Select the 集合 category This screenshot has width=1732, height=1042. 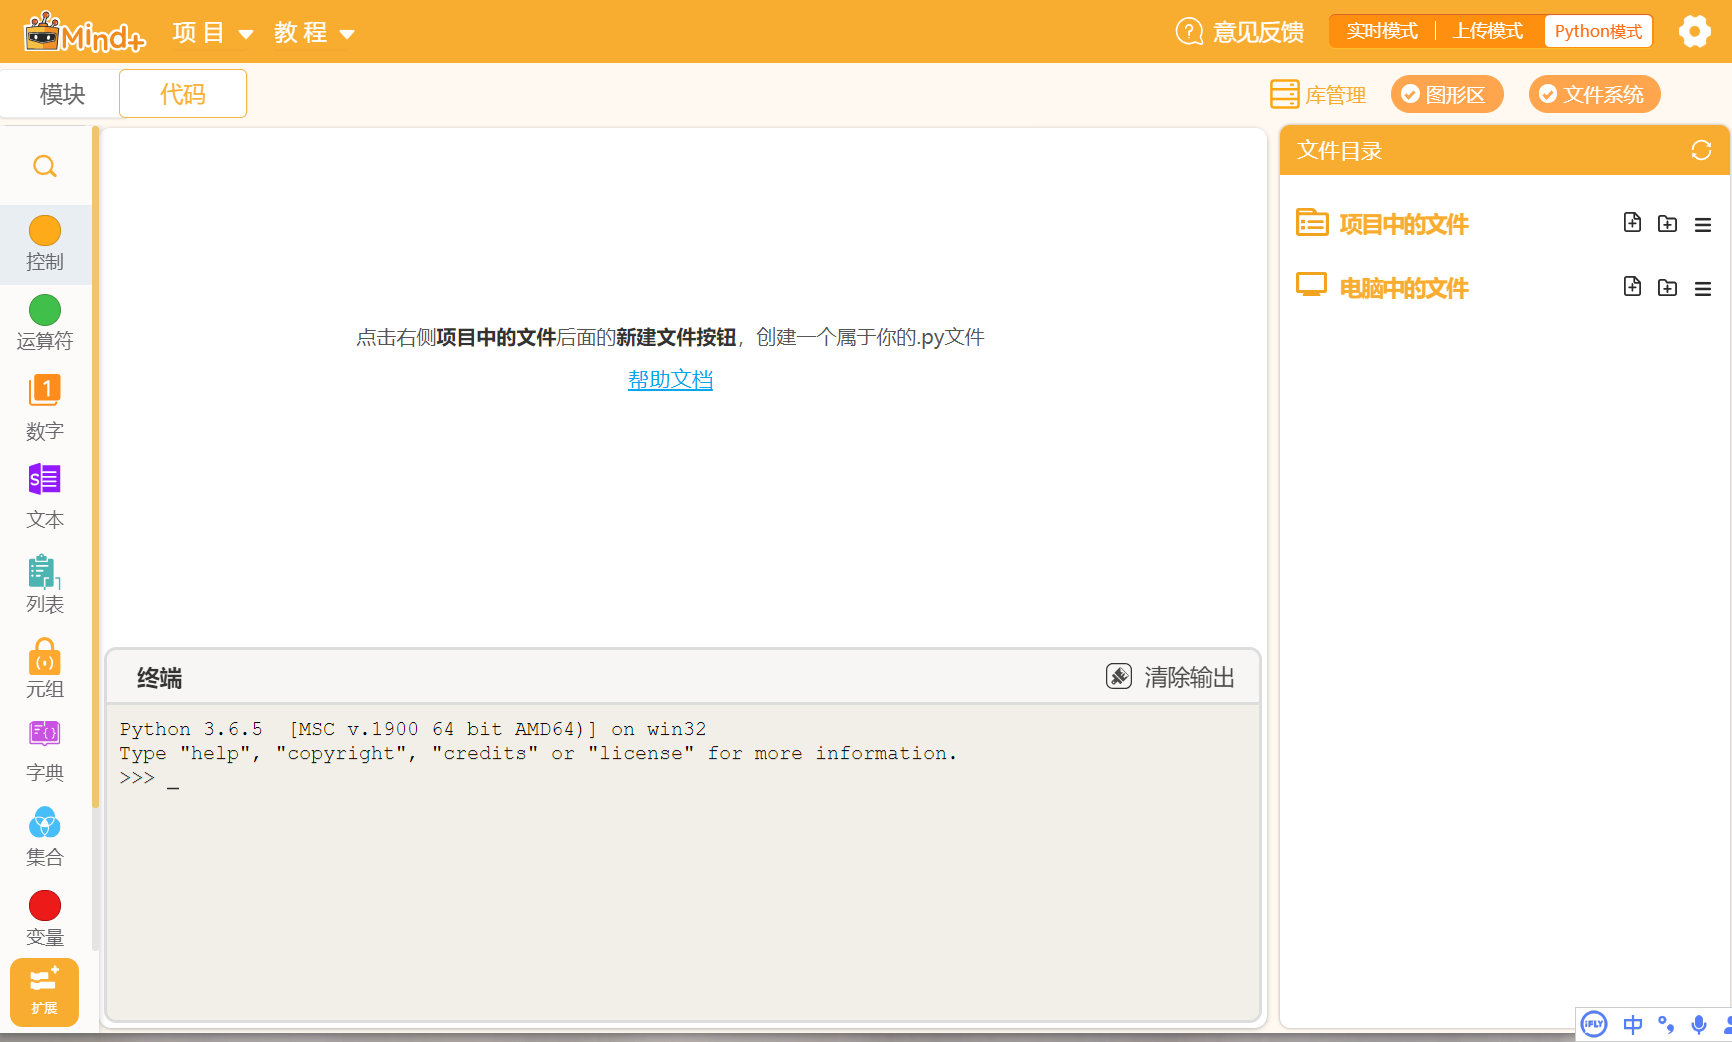(45, 836)
